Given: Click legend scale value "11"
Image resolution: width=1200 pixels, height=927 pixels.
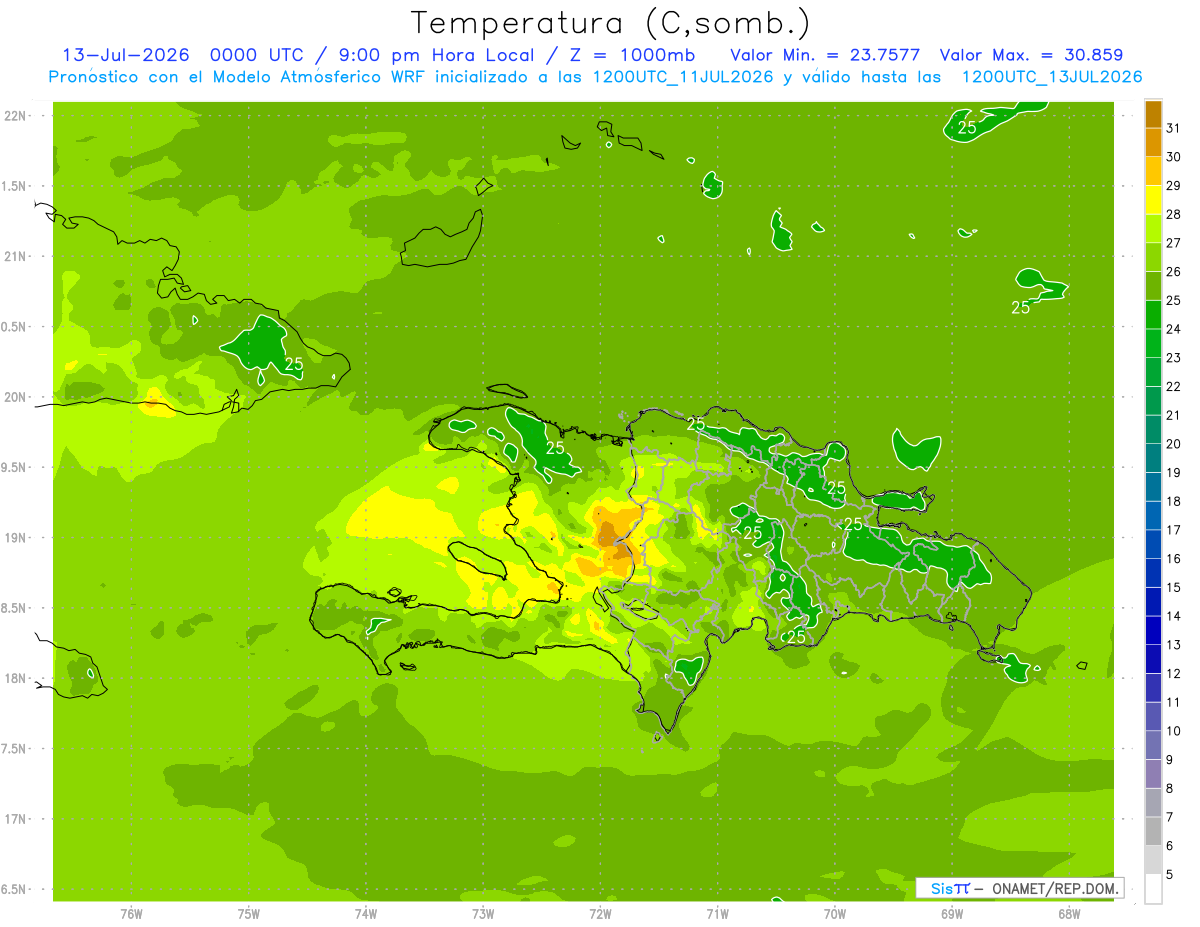Looking at the screenshot, I should (1174, 703).
